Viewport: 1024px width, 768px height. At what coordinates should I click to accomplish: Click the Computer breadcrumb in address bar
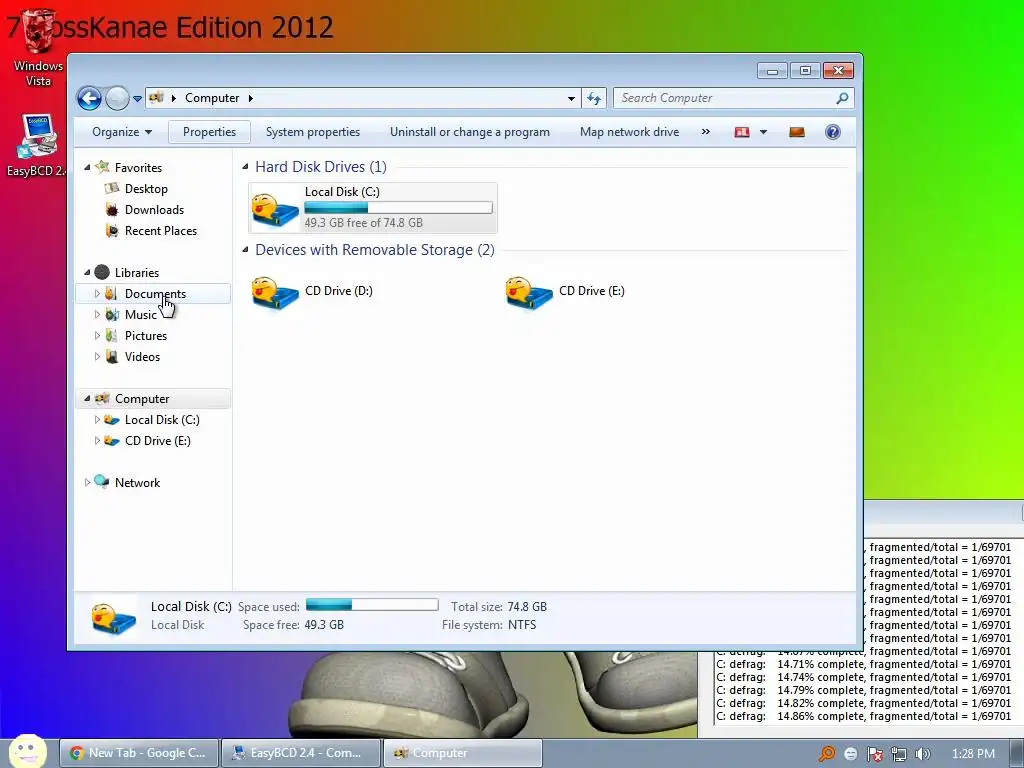coord(212,98)
